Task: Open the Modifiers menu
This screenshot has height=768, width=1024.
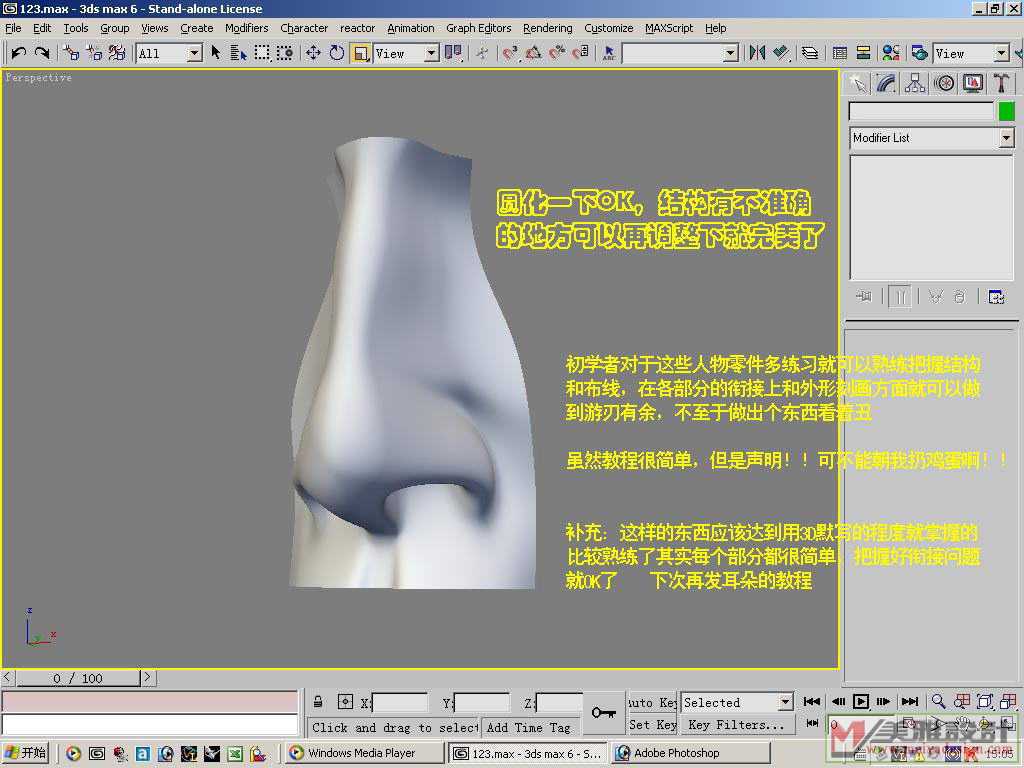Action: pyautogui.click(x=246, y=28)
